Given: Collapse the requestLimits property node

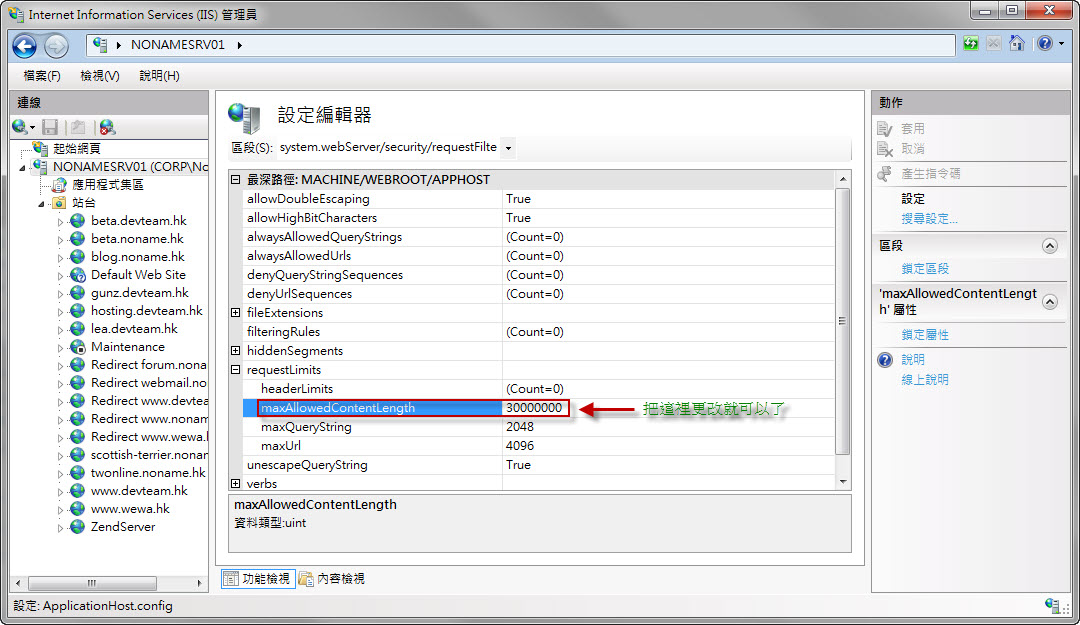Looking at the screenshot, I should click(236, 370).
